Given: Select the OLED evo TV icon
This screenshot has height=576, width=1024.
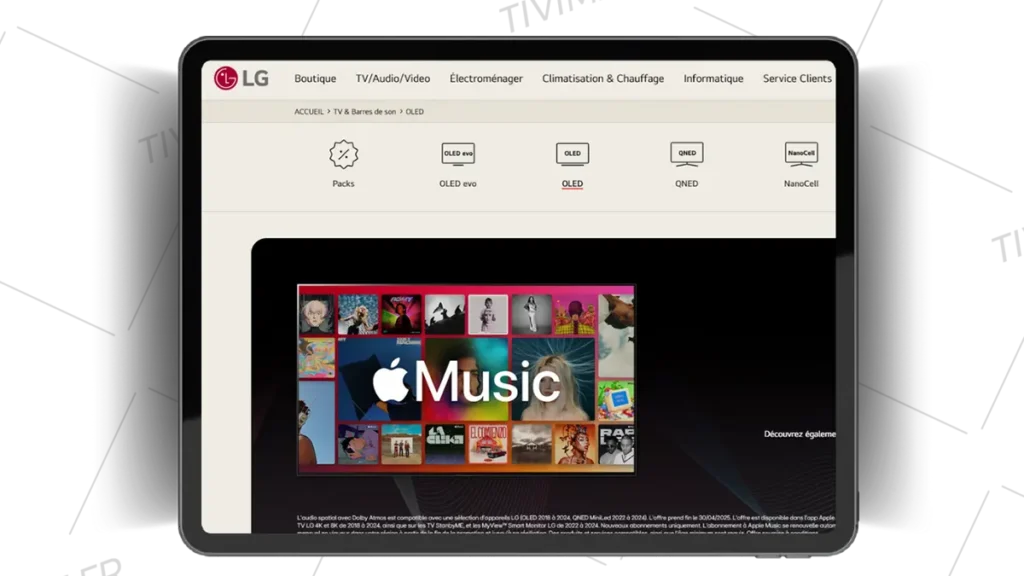Looking at the screenshot, I should click(x=458, y=154).
